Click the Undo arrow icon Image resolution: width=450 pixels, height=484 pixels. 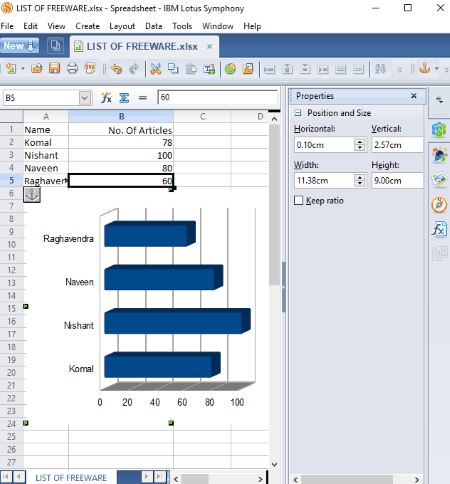pos(116,69)
